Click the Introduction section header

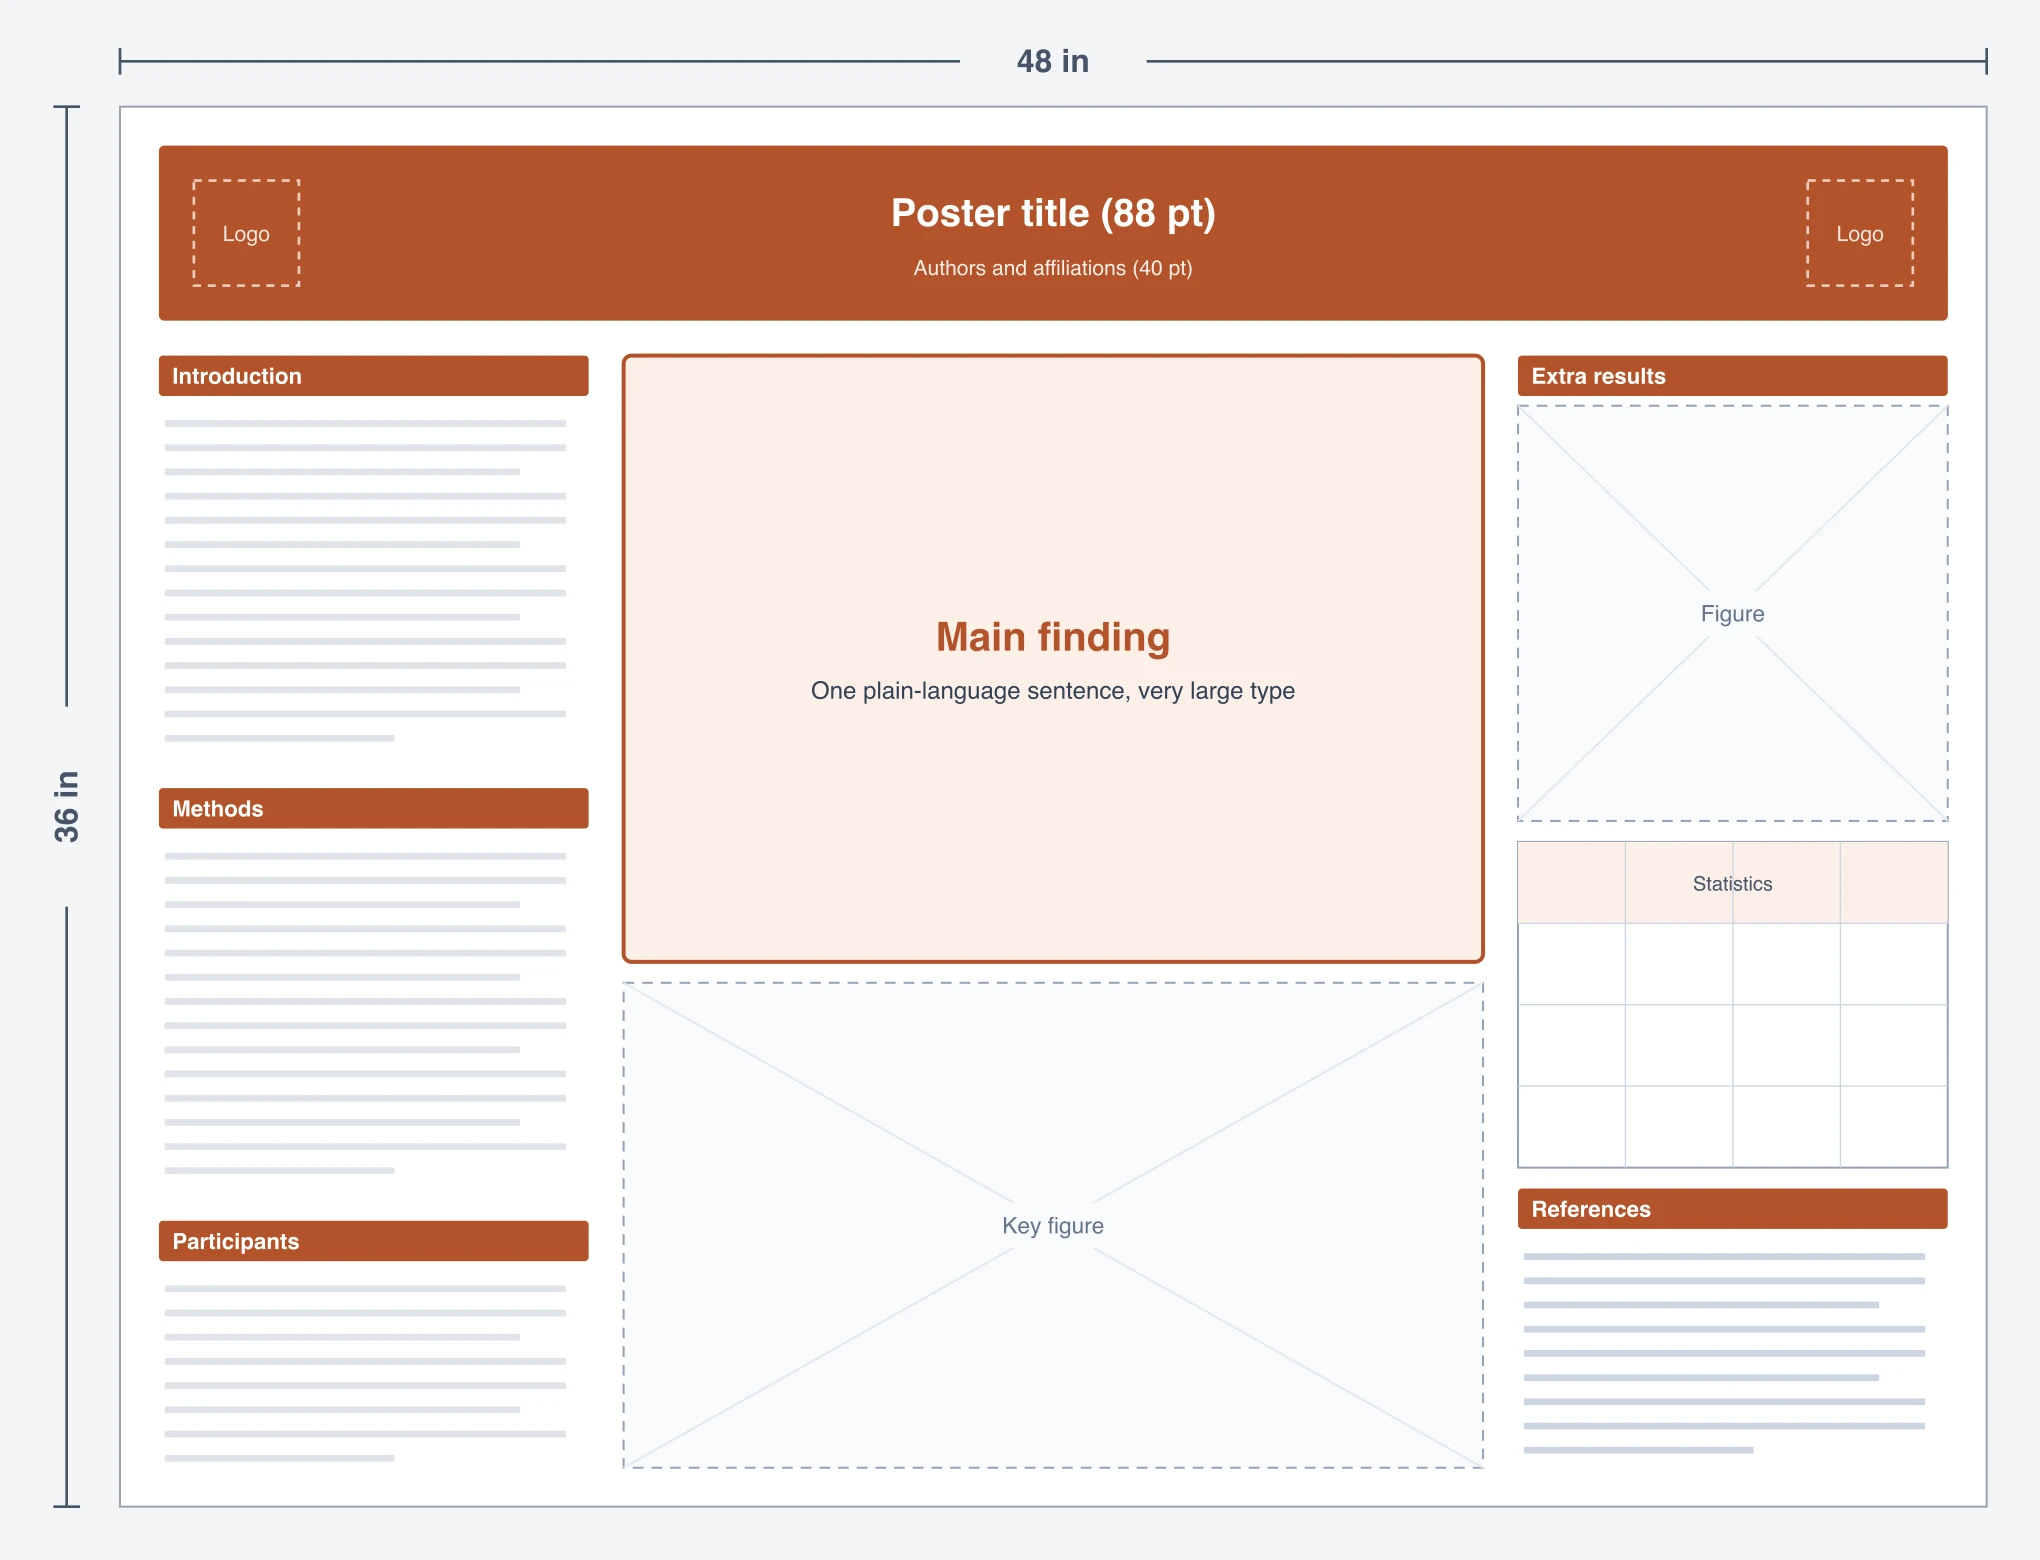pyautogui.click(x=374, y=376)
